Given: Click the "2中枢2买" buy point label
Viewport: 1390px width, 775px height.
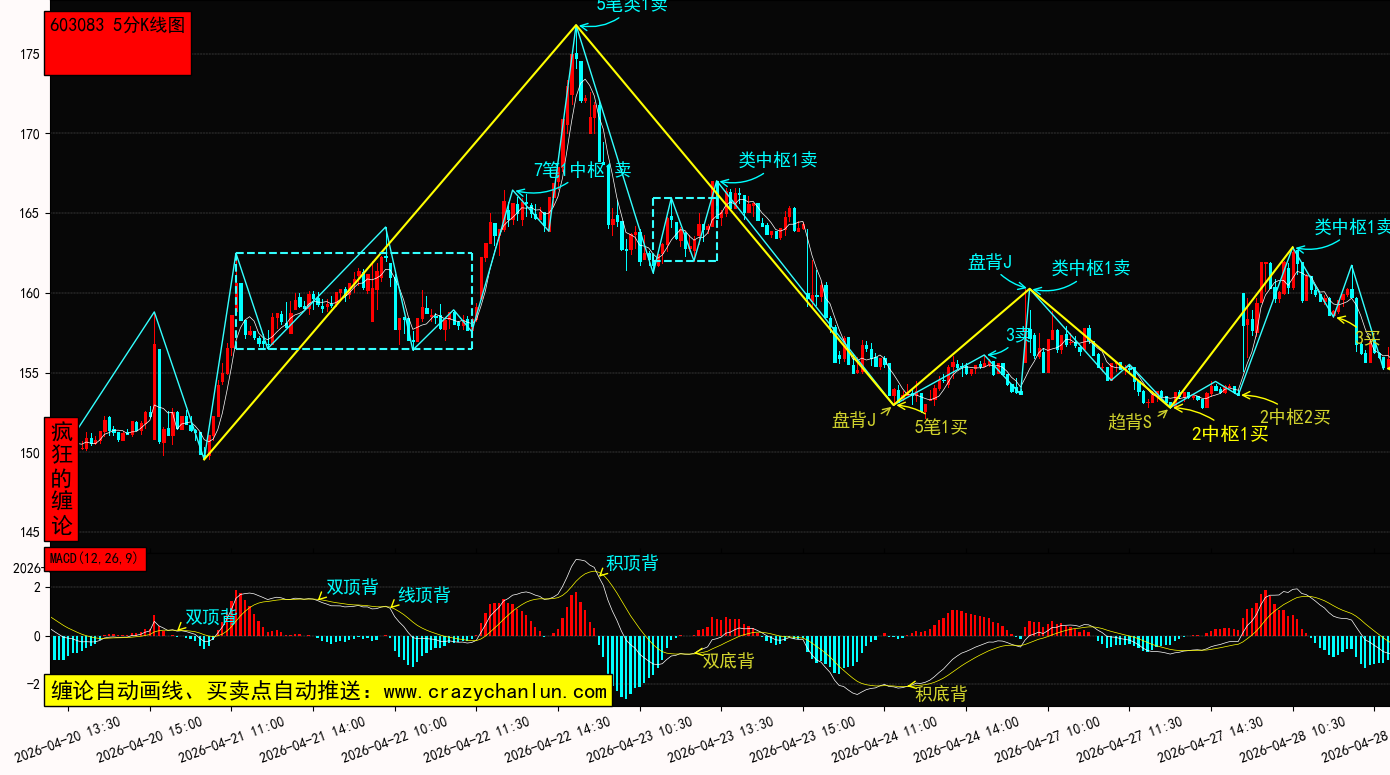Looking at the screenshot, I should pos(1294,417).
